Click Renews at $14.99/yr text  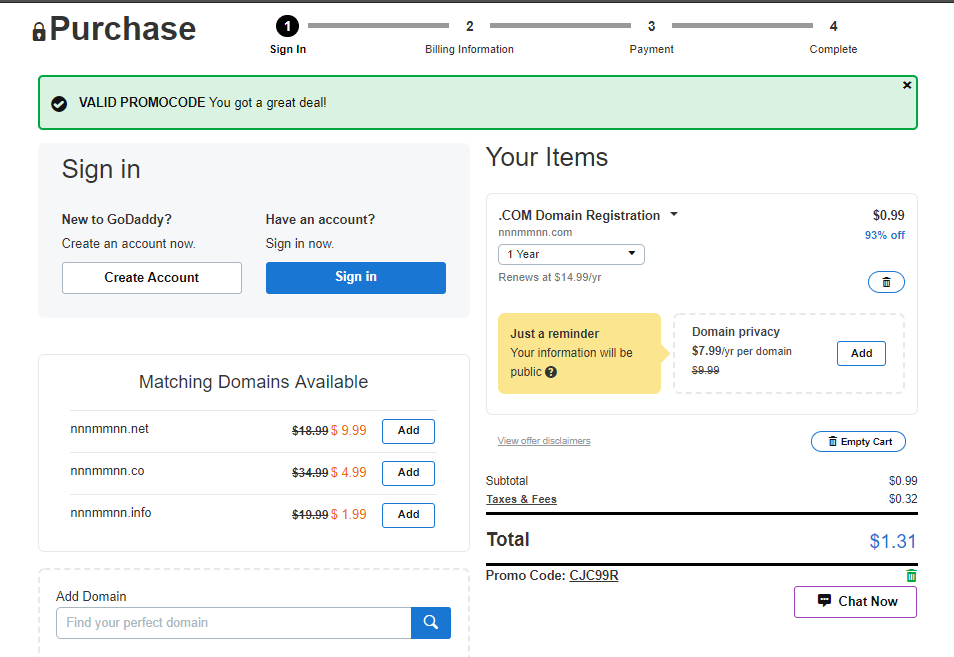coord(549,277)
